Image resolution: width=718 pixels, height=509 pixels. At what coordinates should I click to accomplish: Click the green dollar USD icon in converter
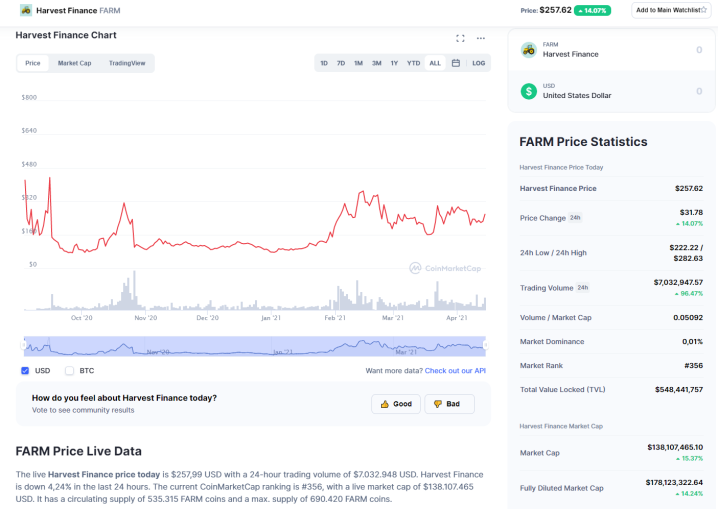(x=528, y=91)
